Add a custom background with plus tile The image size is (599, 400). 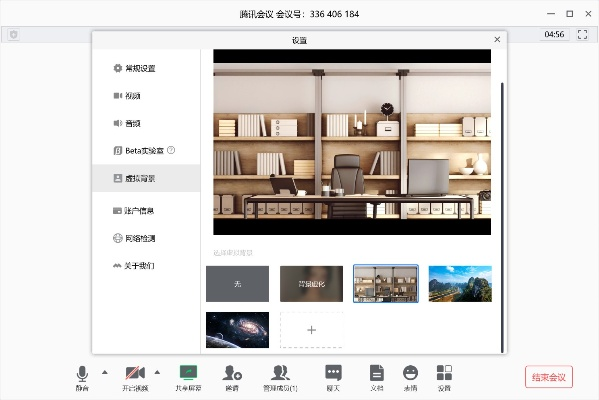click(311, 330)
